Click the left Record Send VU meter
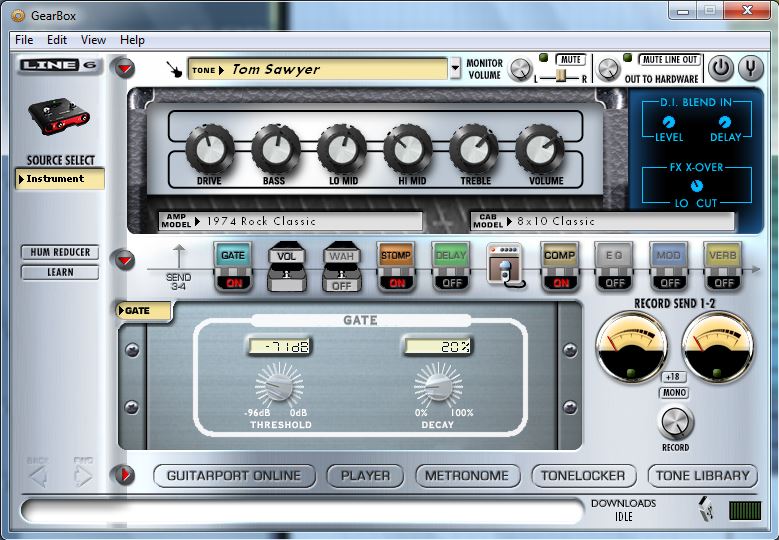 coord(631,347)
